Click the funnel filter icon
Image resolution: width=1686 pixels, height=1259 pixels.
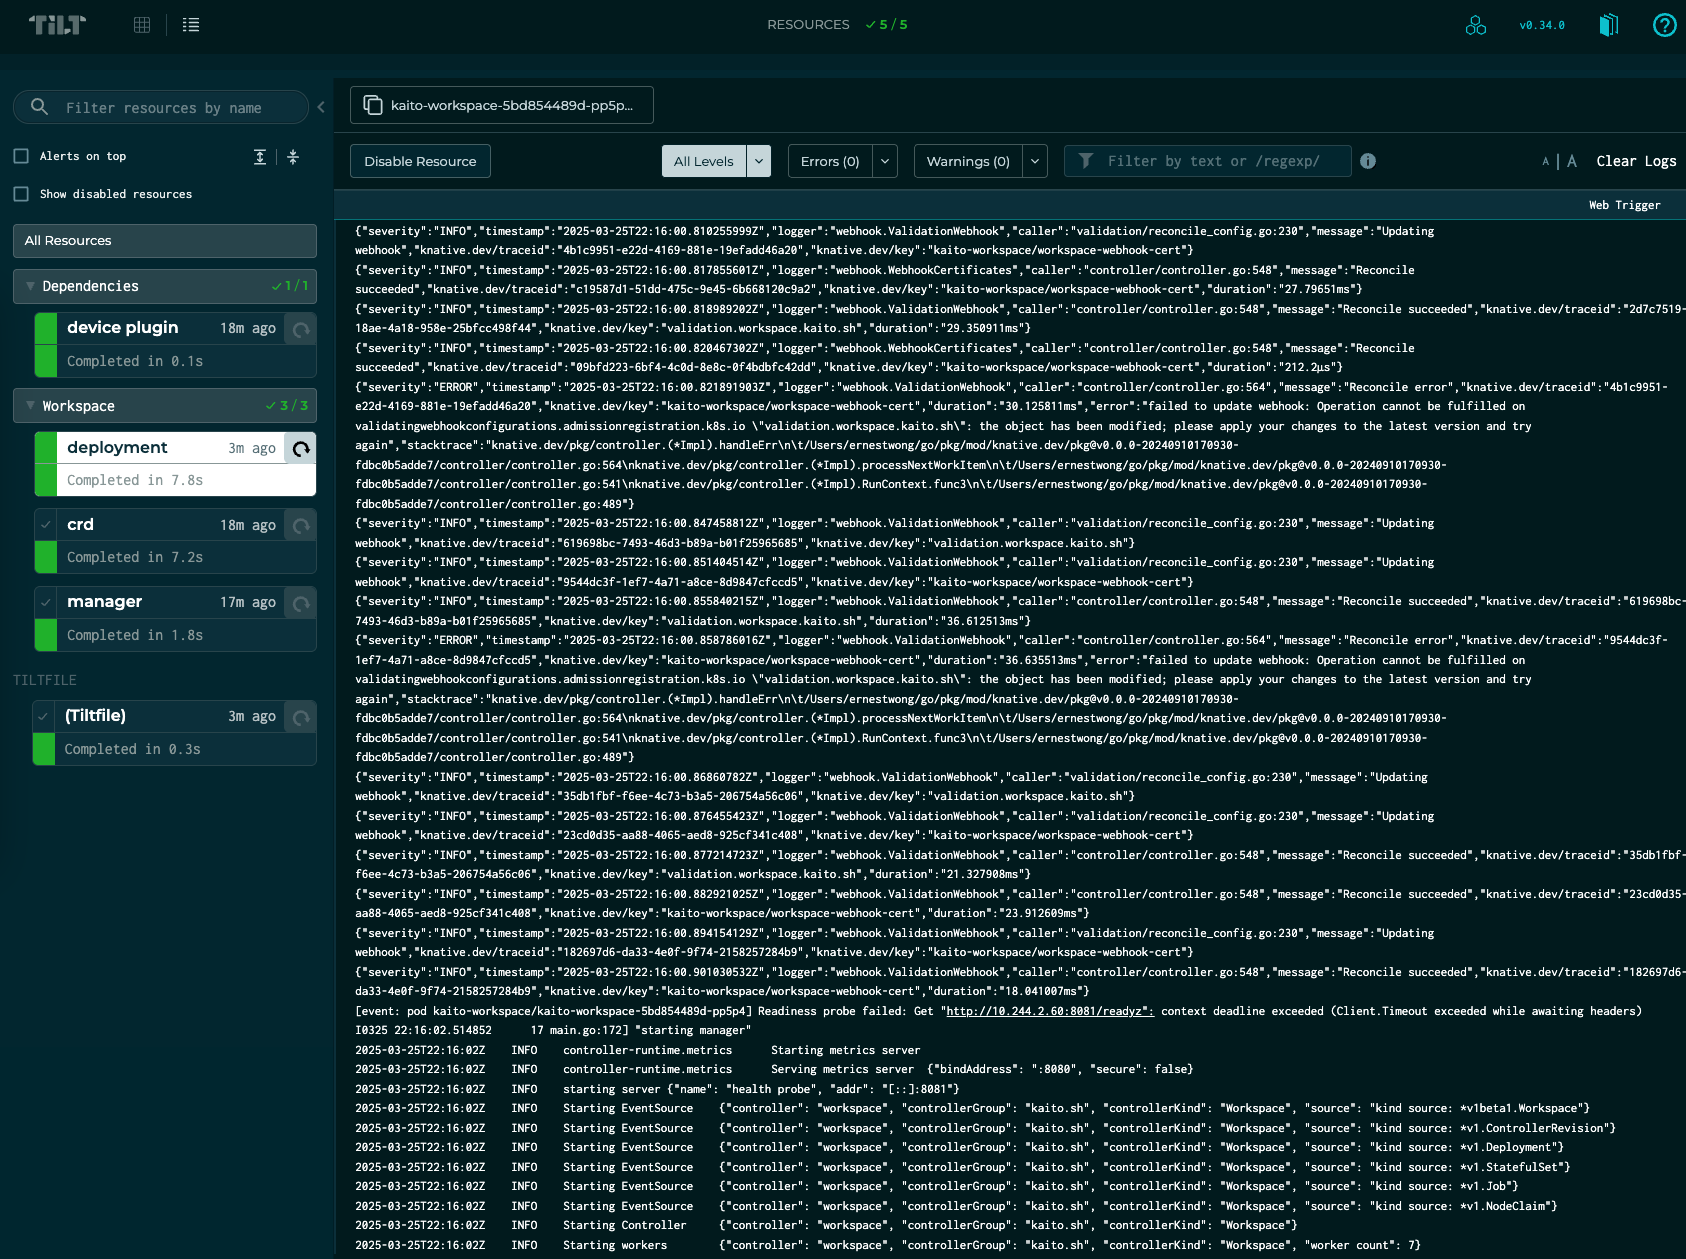[x=1085, y=161]
